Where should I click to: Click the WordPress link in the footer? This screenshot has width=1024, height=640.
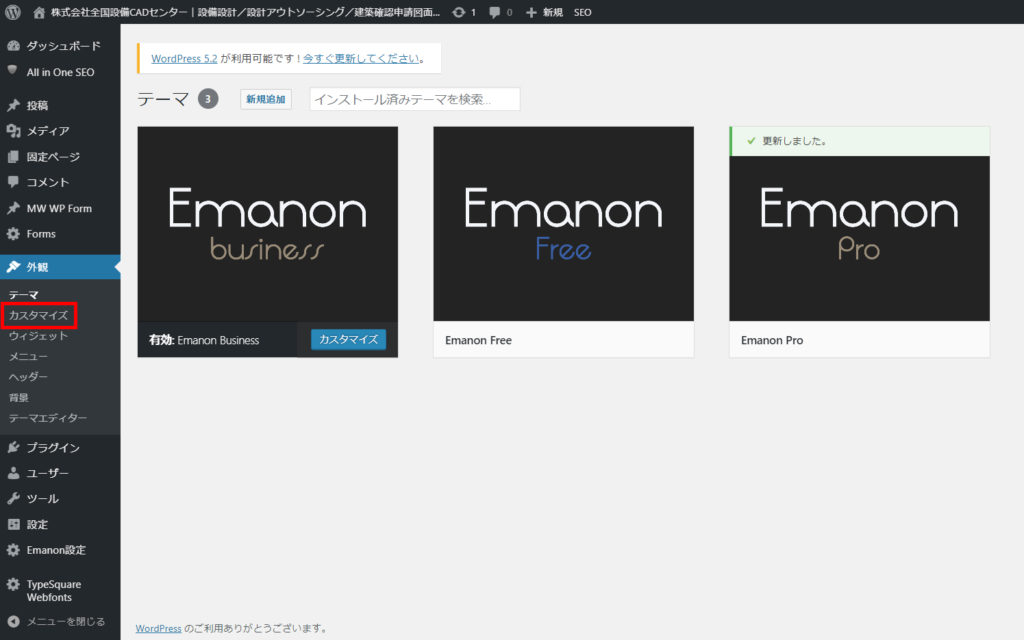[159, 628]
